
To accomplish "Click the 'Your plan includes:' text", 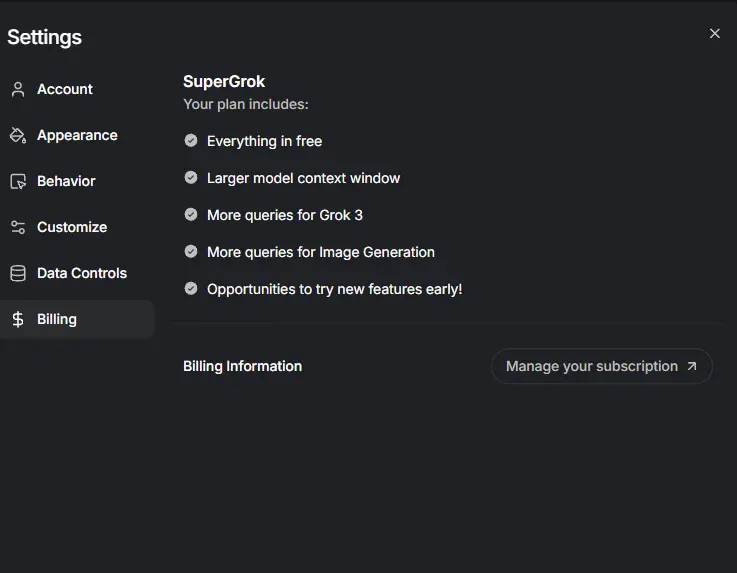I will tap(246, 104).
